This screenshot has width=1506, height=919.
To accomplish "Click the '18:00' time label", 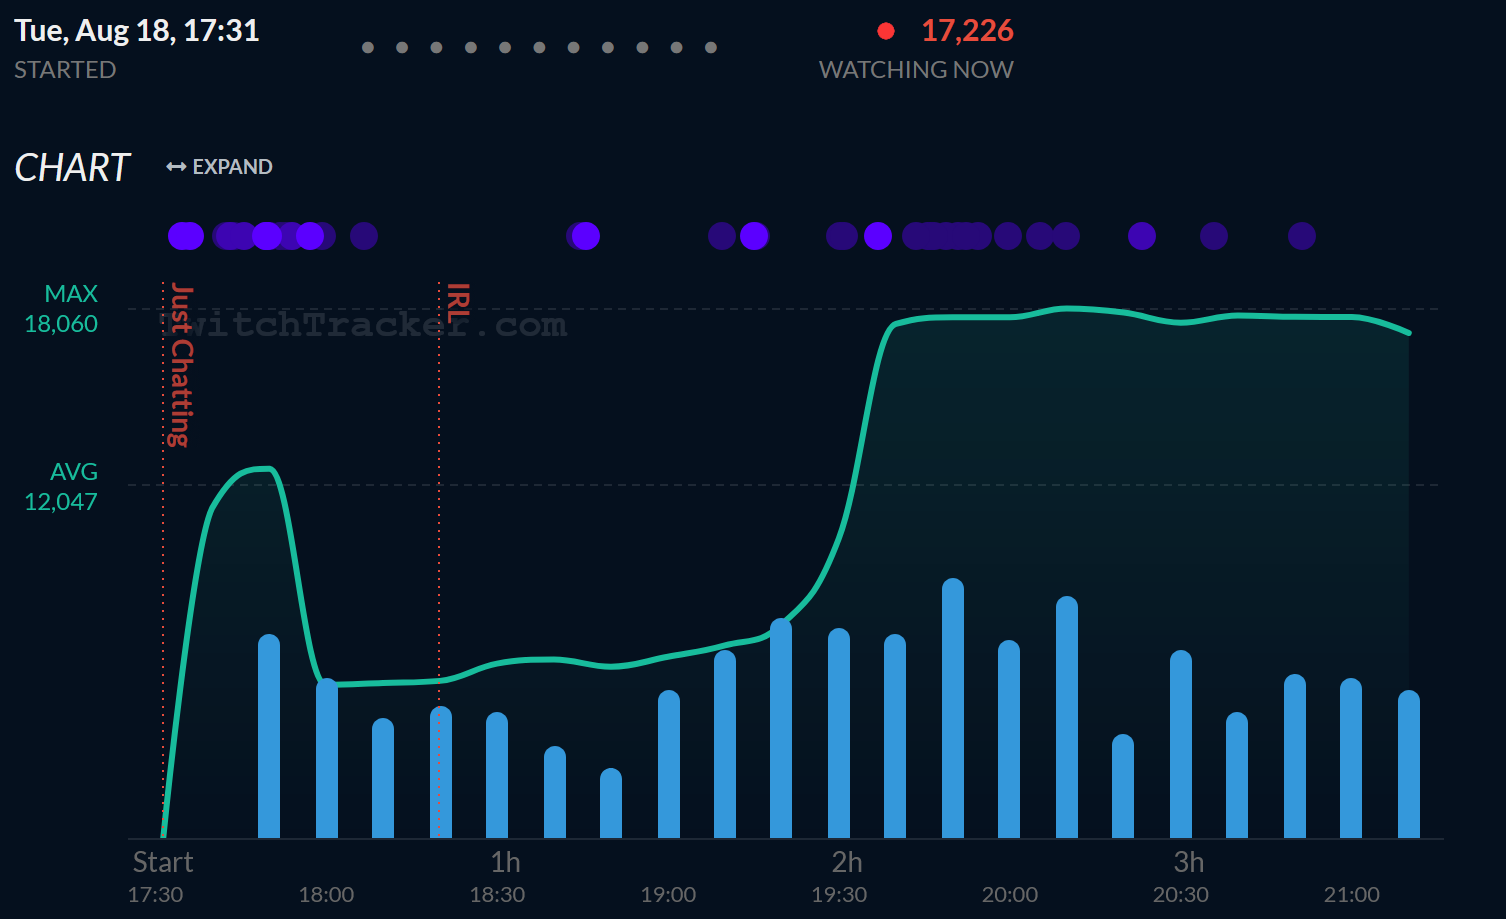I will click(x=327, y=895).
